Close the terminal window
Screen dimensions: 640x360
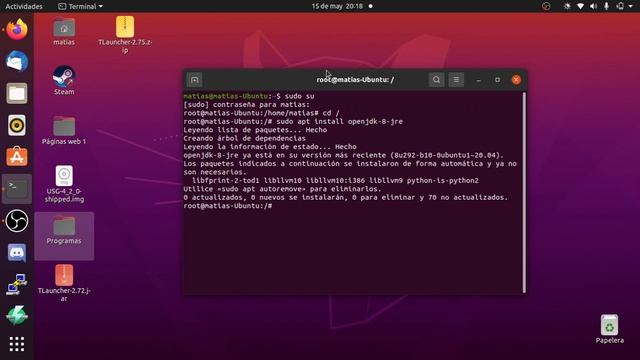pyautogui.click(x=516, y=80)
